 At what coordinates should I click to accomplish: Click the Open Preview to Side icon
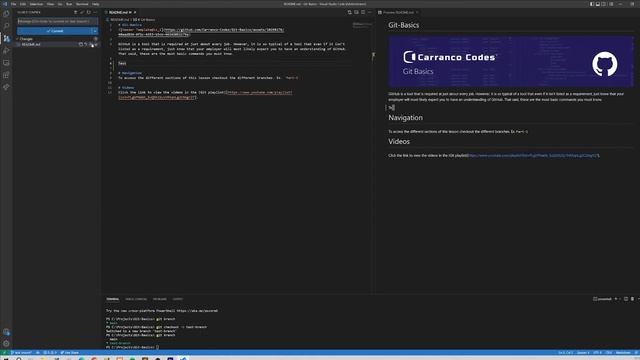[356, 12]
